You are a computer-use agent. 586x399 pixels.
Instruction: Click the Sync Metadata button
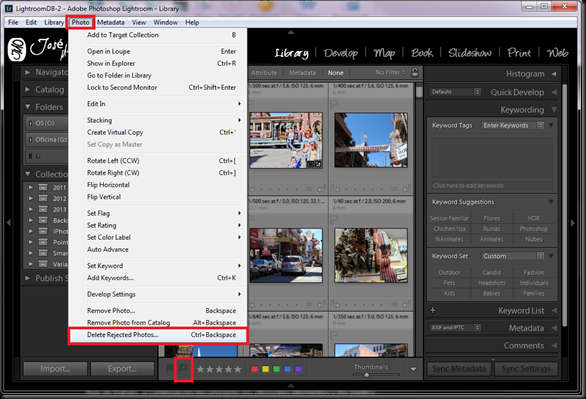click(x=459, y=369)
